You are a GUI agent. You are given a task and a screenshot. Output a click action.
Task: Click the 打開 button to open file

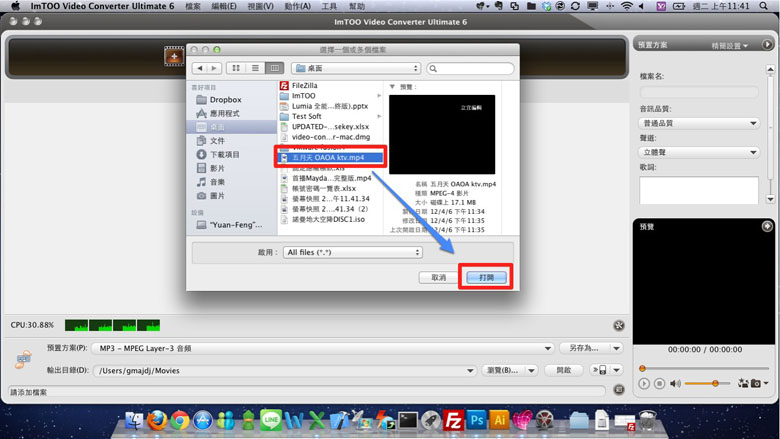click(x=486, y=277)
